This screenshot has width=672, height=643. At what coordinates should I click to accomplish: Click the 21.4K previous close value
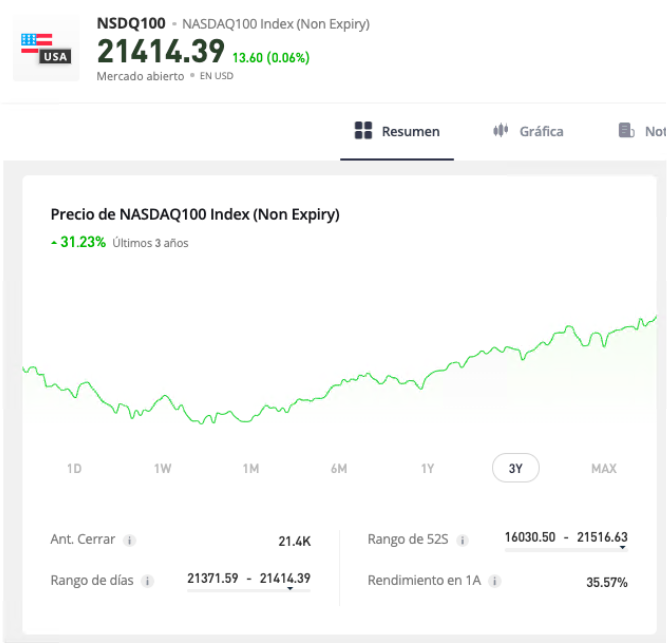pyautogui.click(x=294, y=541)
